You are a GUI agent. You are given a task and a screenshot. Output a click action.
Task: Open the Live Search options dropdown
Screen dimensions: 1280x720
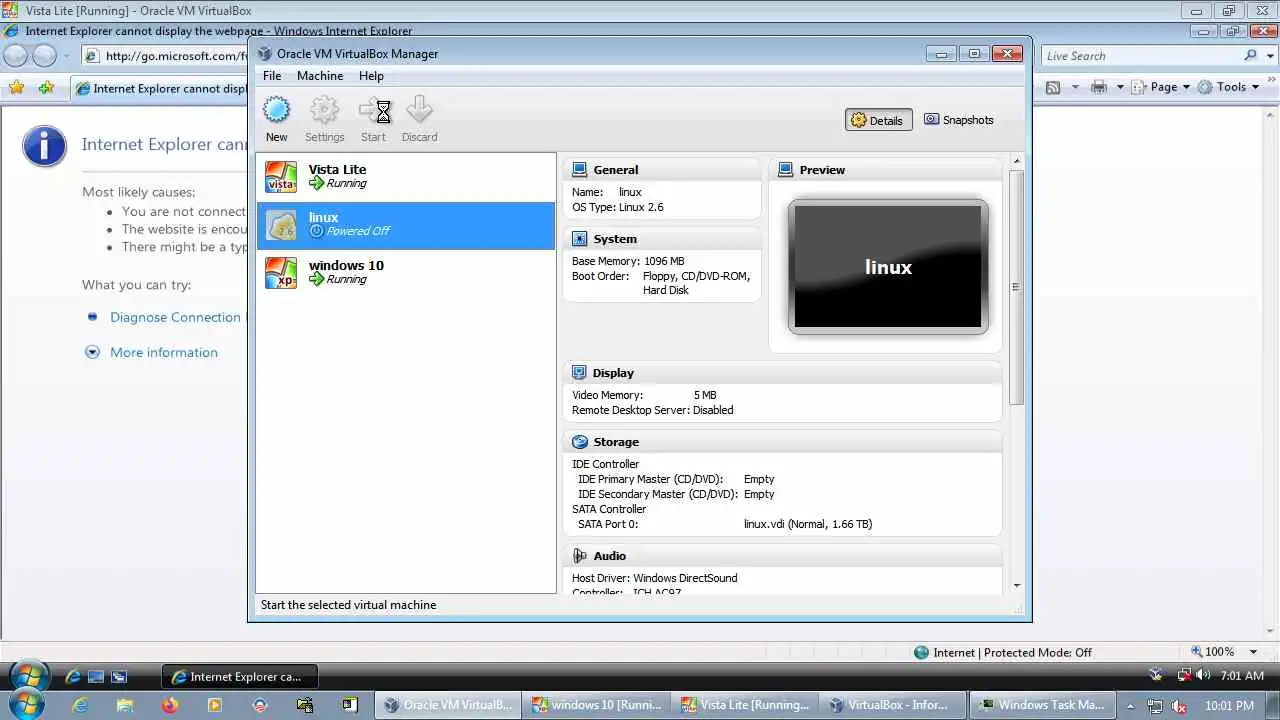click(x=1269, y=56)
